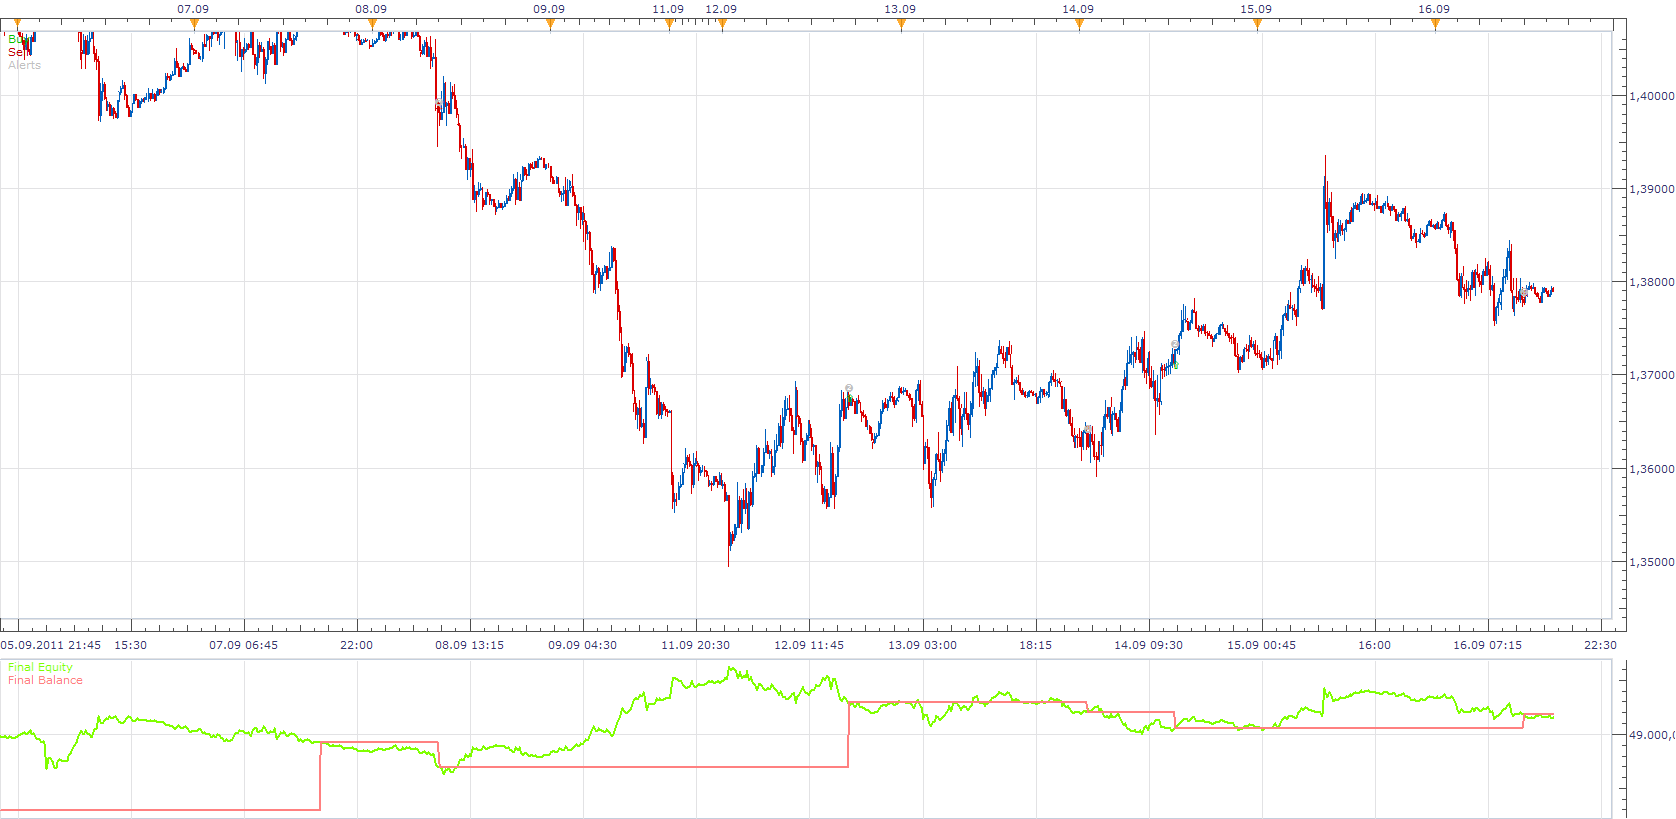Click the 16.09 07:15 time label

[x=1487, y=645]
